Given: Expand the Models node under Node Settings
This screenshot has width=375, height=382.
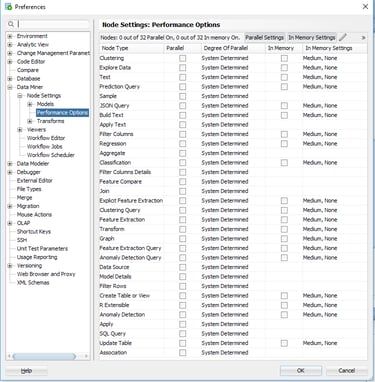Looking at the screenshot, I should coord(30,104).
